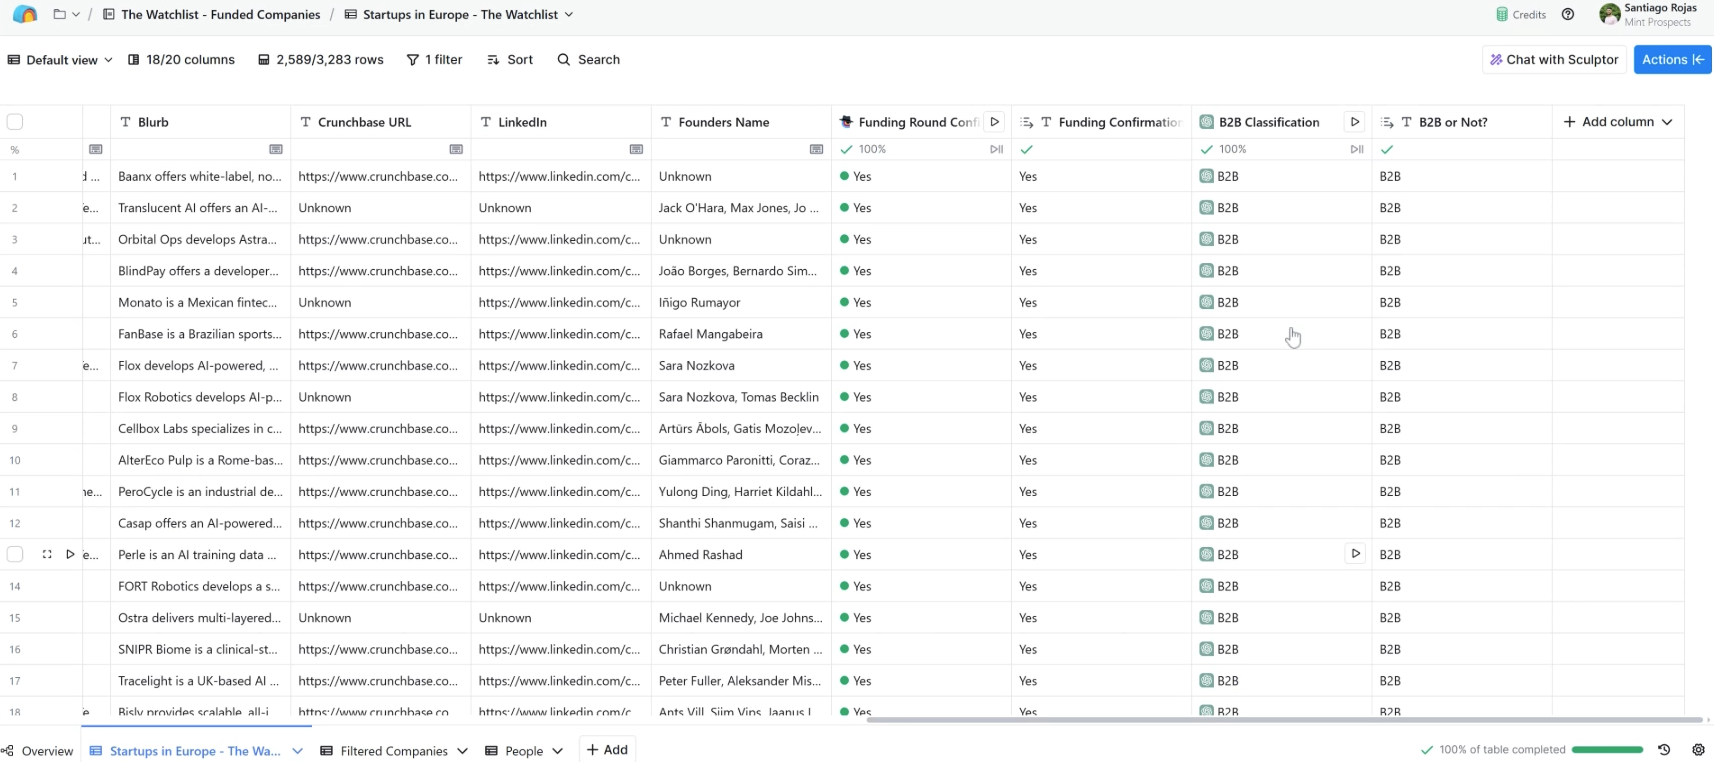The image size is (1714, 762).
Task: Switch to the People tab
Action: coord(523,751)
